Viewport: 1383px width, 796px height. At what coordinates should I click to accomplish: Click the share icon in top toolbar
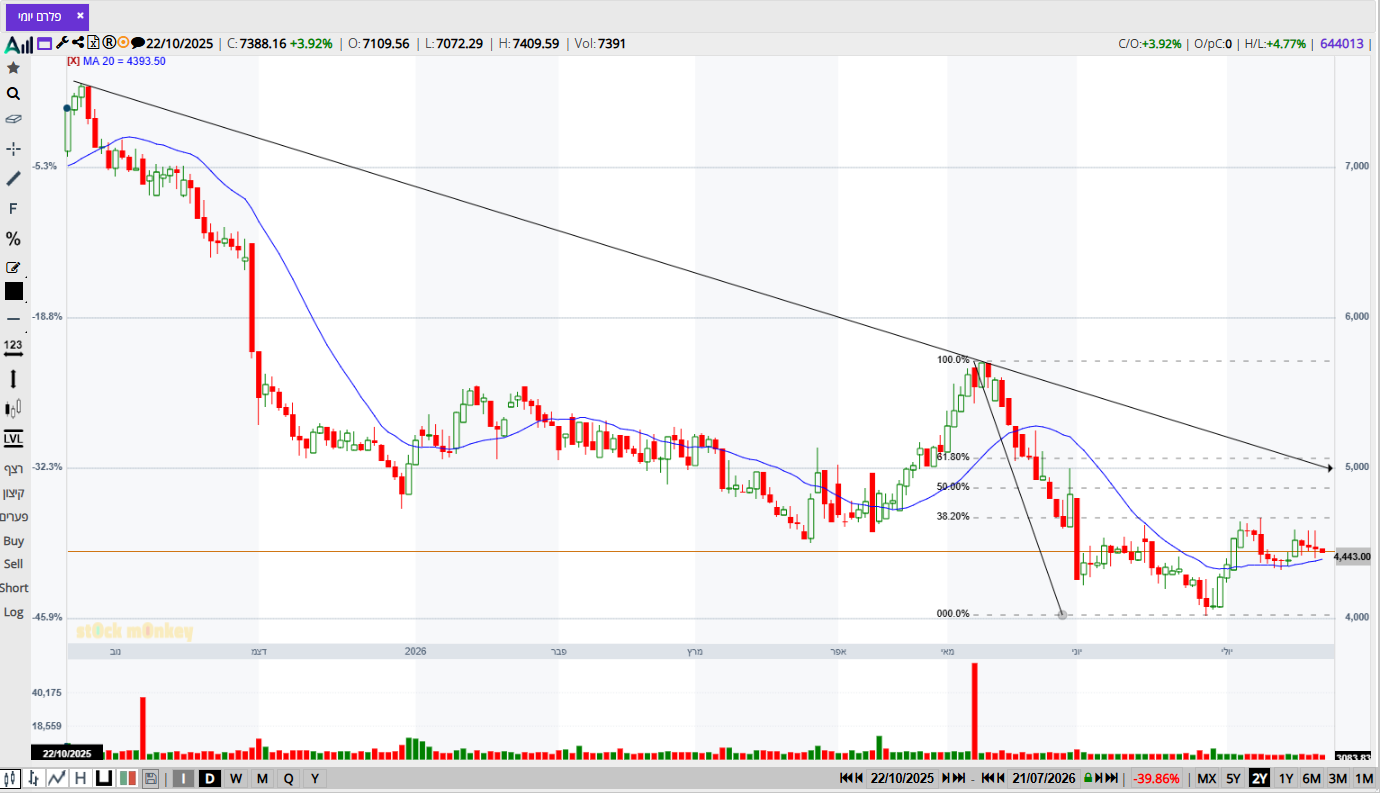(x=78, y=43)
